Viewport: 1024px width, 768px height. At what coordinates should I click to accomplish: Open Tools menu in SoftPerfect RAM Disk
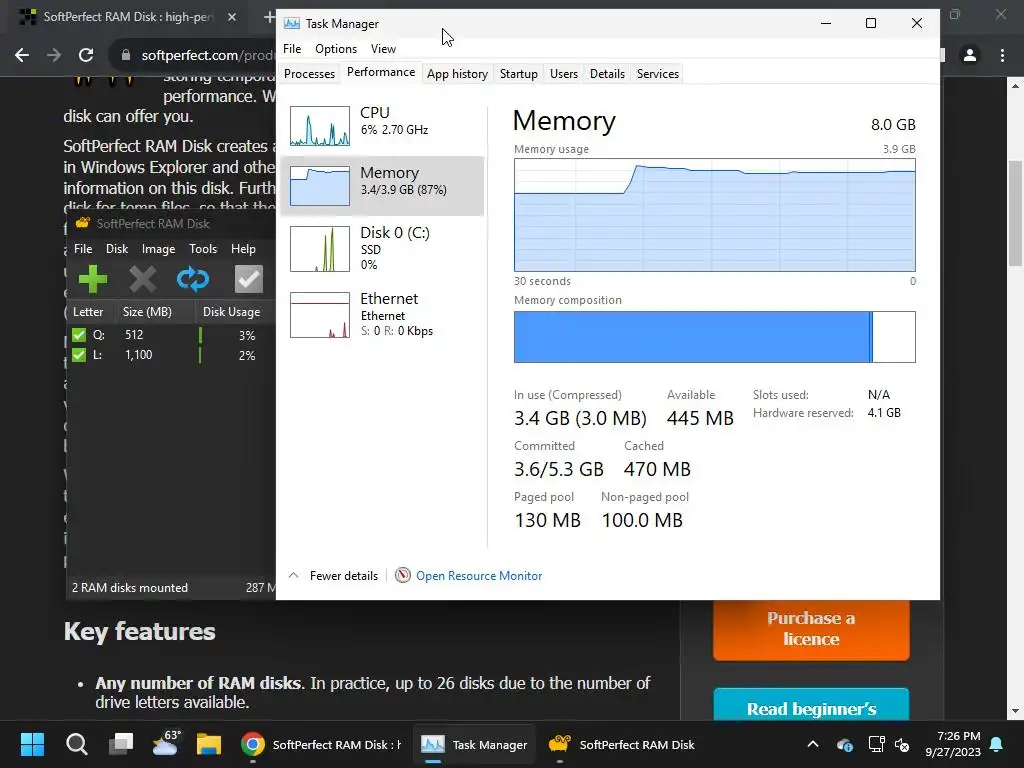pos(203,249)
